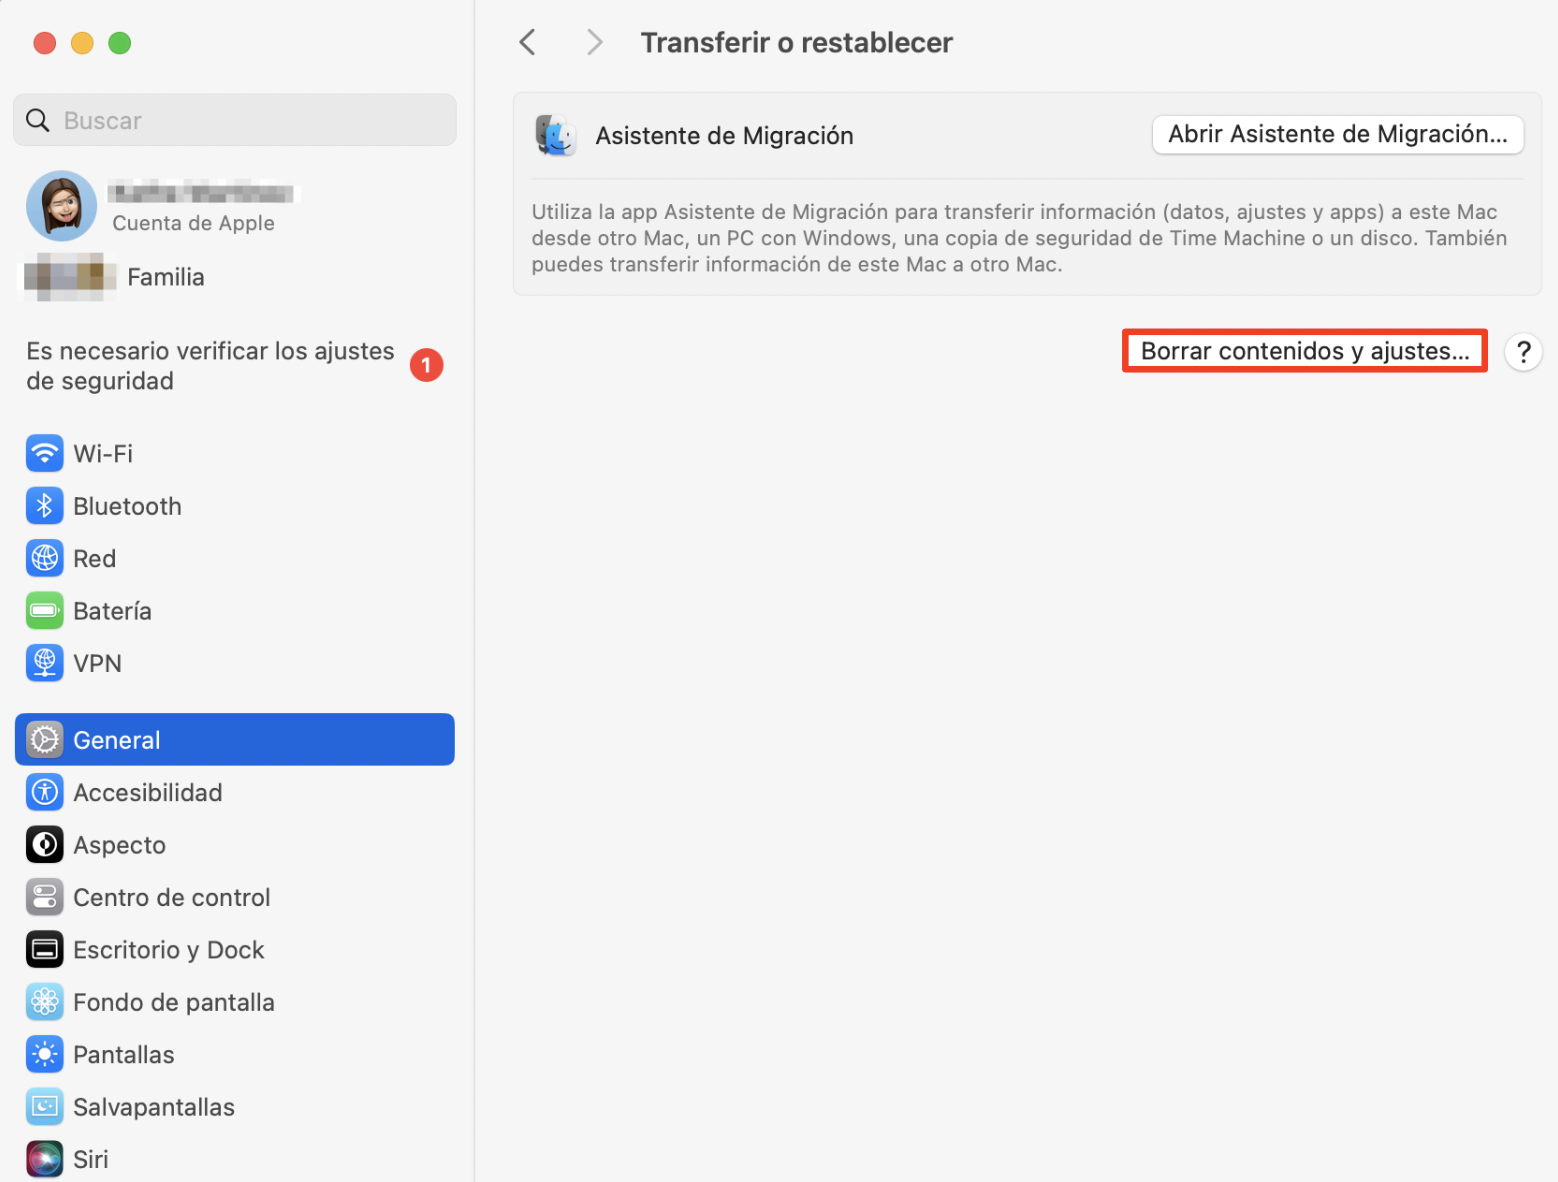Open VPN settings via its icon
The height and width of the screenshot is (1182, 1558).
click(x=44, y=662)
